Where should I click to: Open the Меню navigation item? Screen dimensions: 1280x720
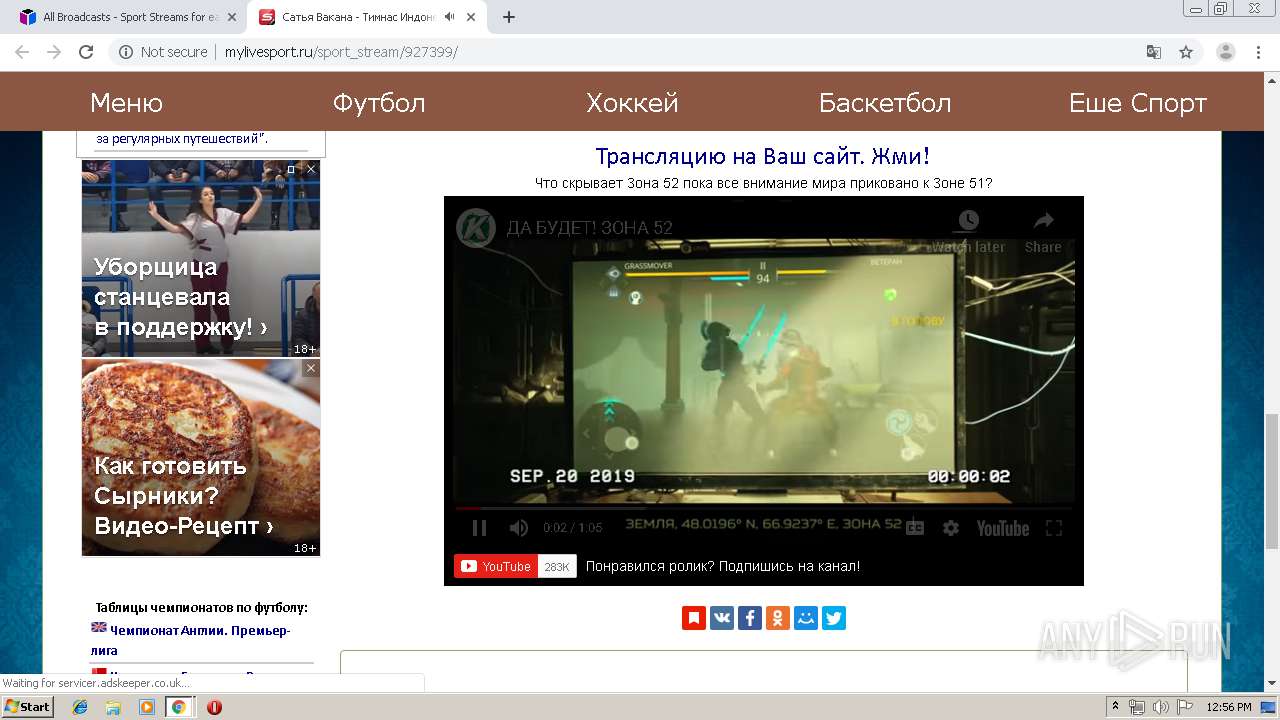click(126, 103)
